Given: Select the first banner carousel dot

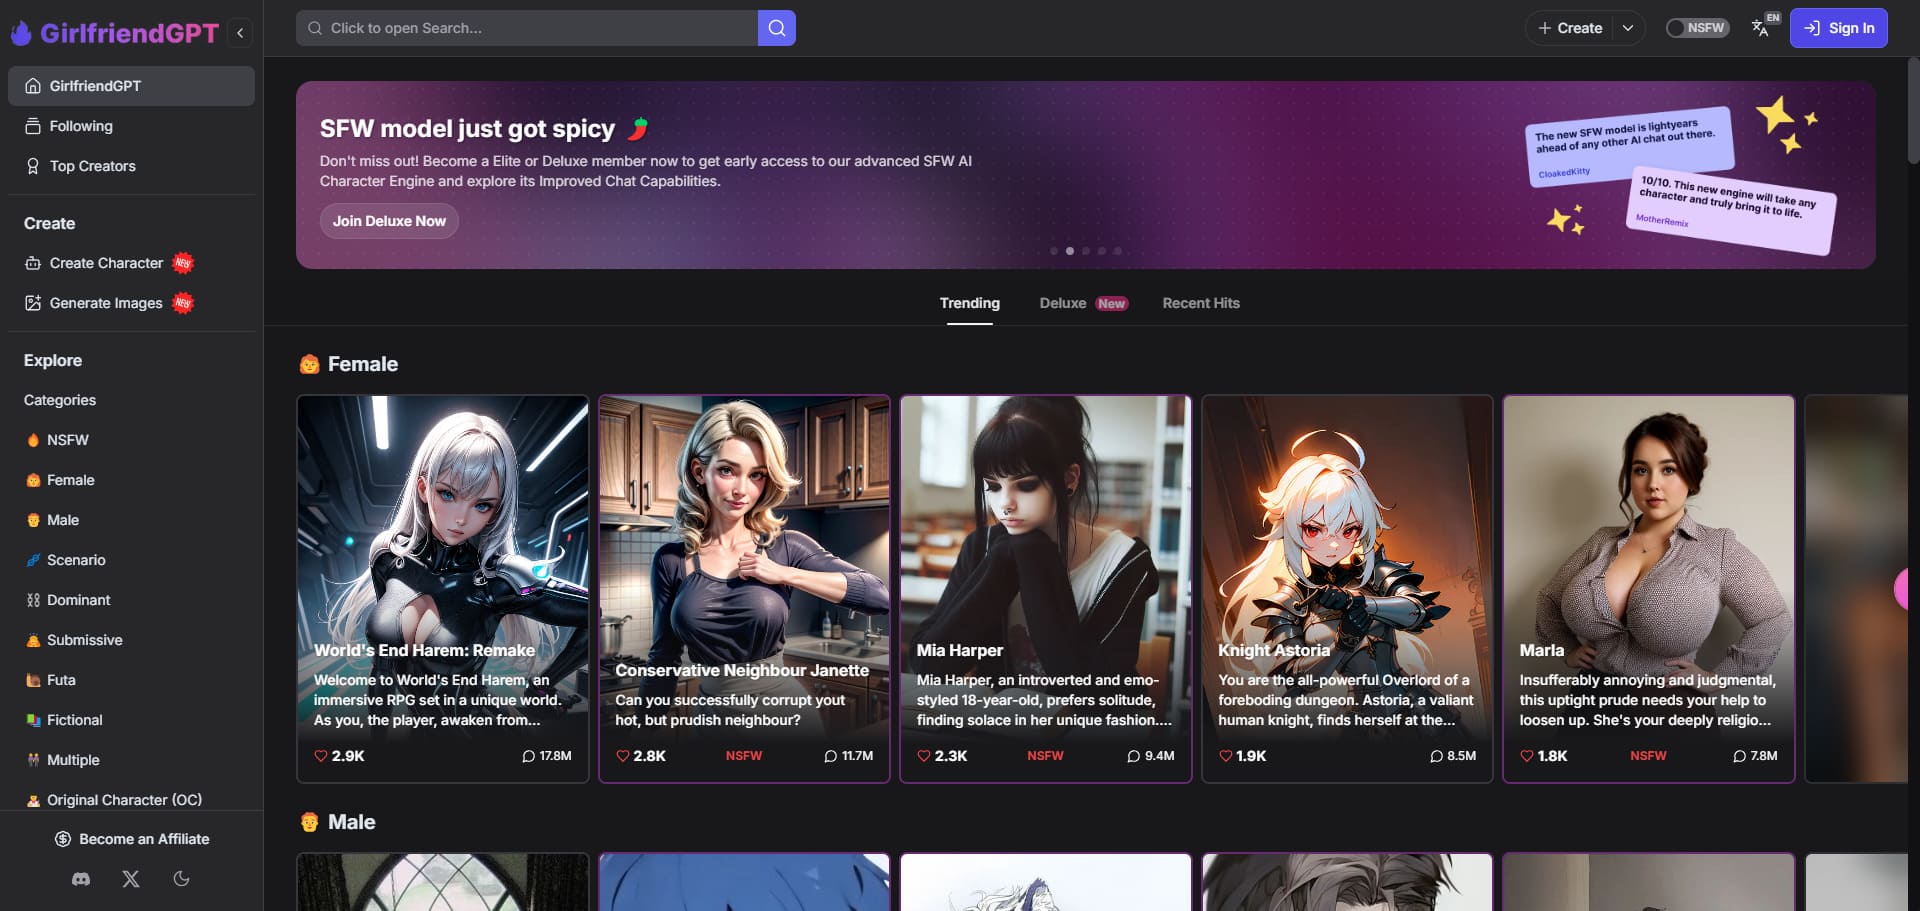Looking at the screenshot, I should [x=1053, y=251].
